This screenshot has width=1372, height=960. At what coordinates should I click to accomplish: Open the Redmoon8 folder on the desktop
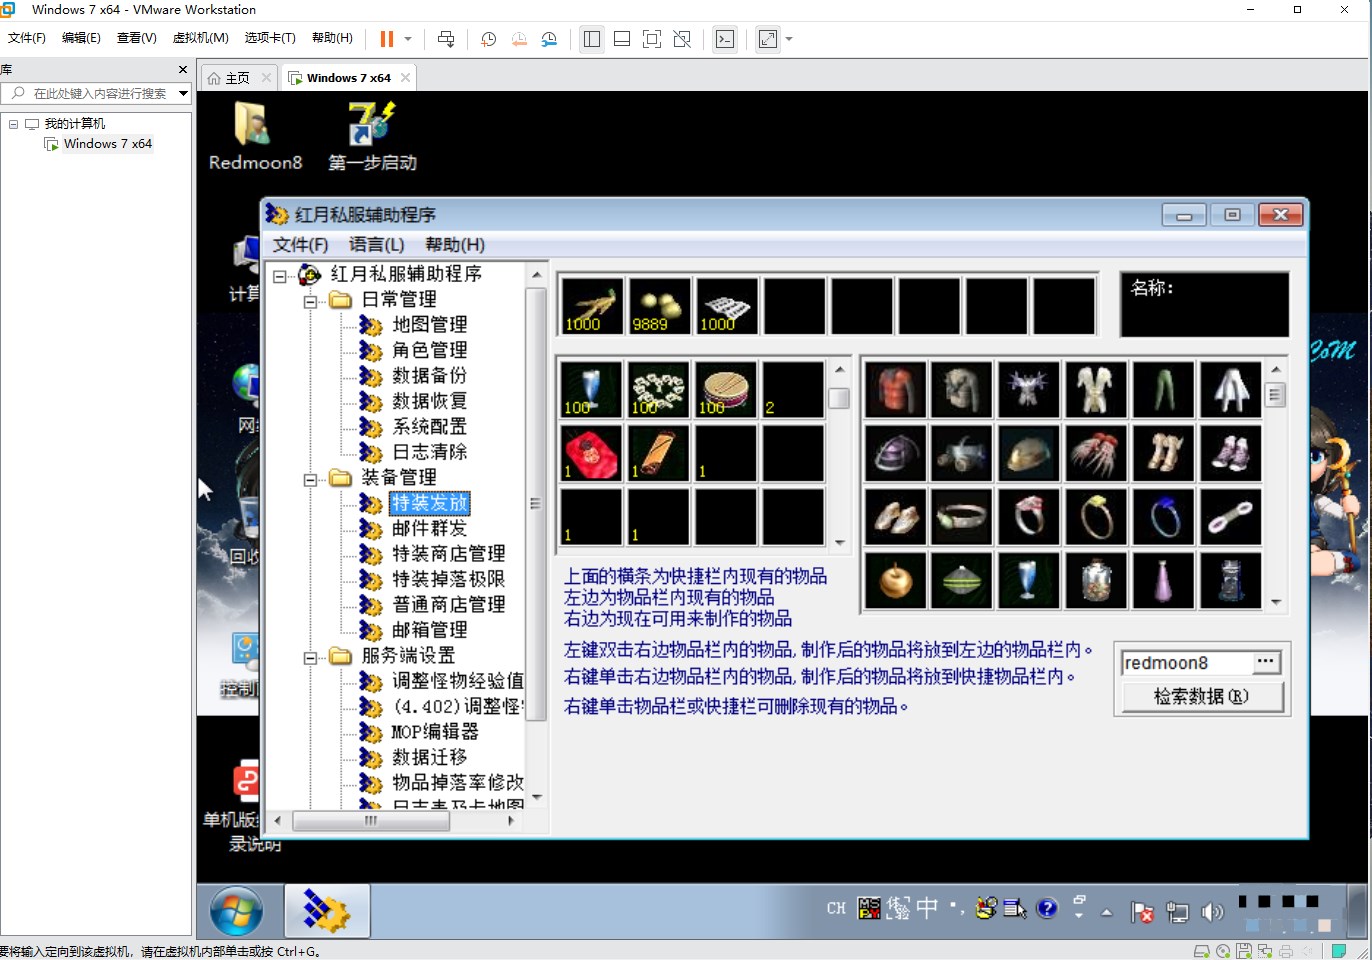(254, 135)
